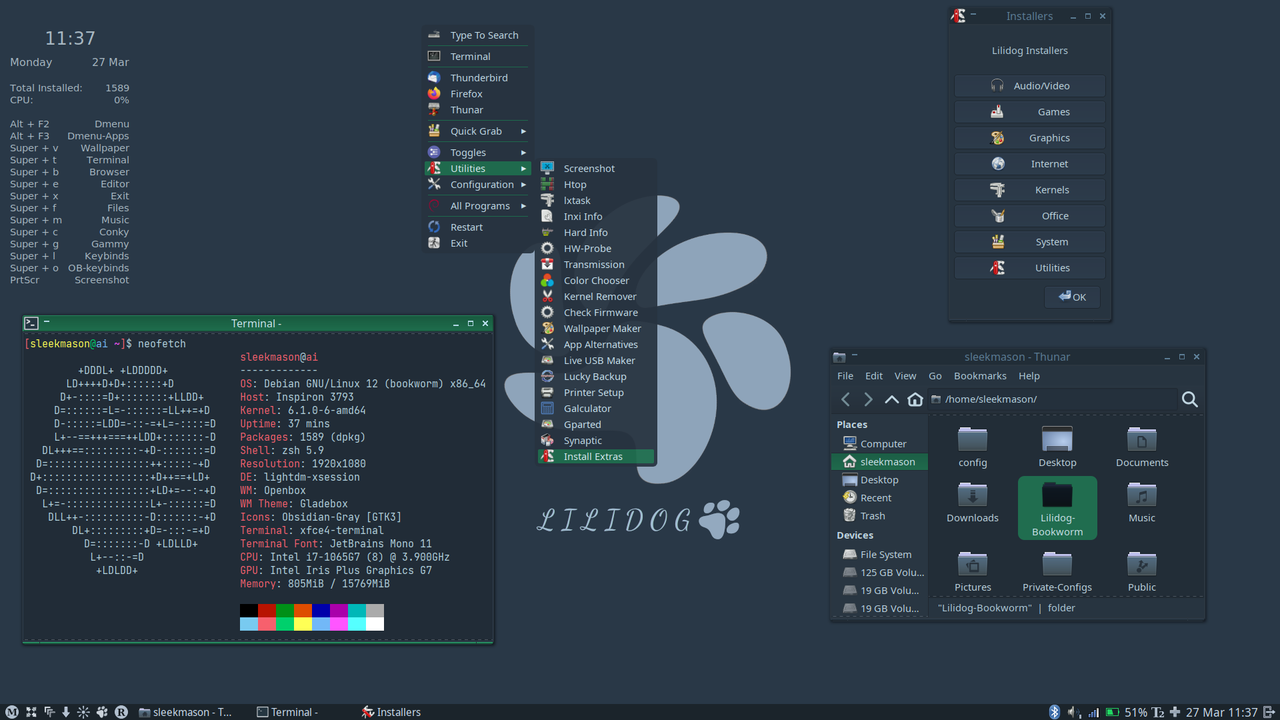1280x720 pixels.
Task: Open System installers button
Action: (1029, 241)
